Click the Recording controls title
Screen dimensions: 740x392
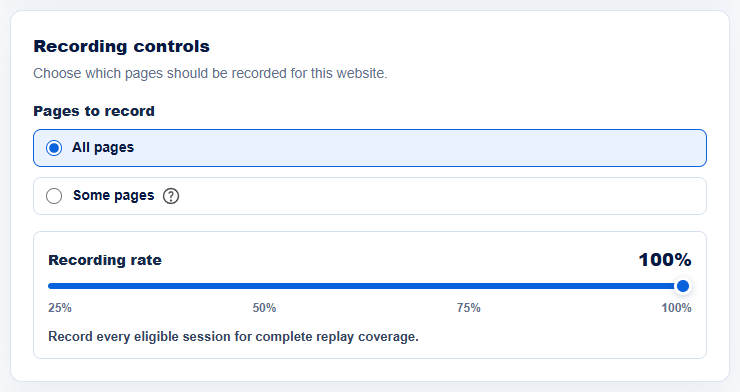click(x=121, y=46)
